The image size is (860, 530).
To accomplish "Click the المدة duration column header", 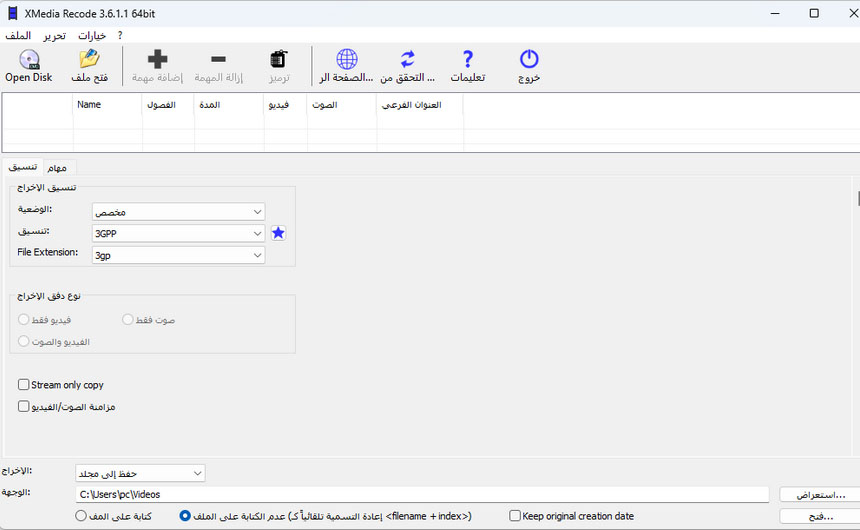I will click(x=229, y=104).
